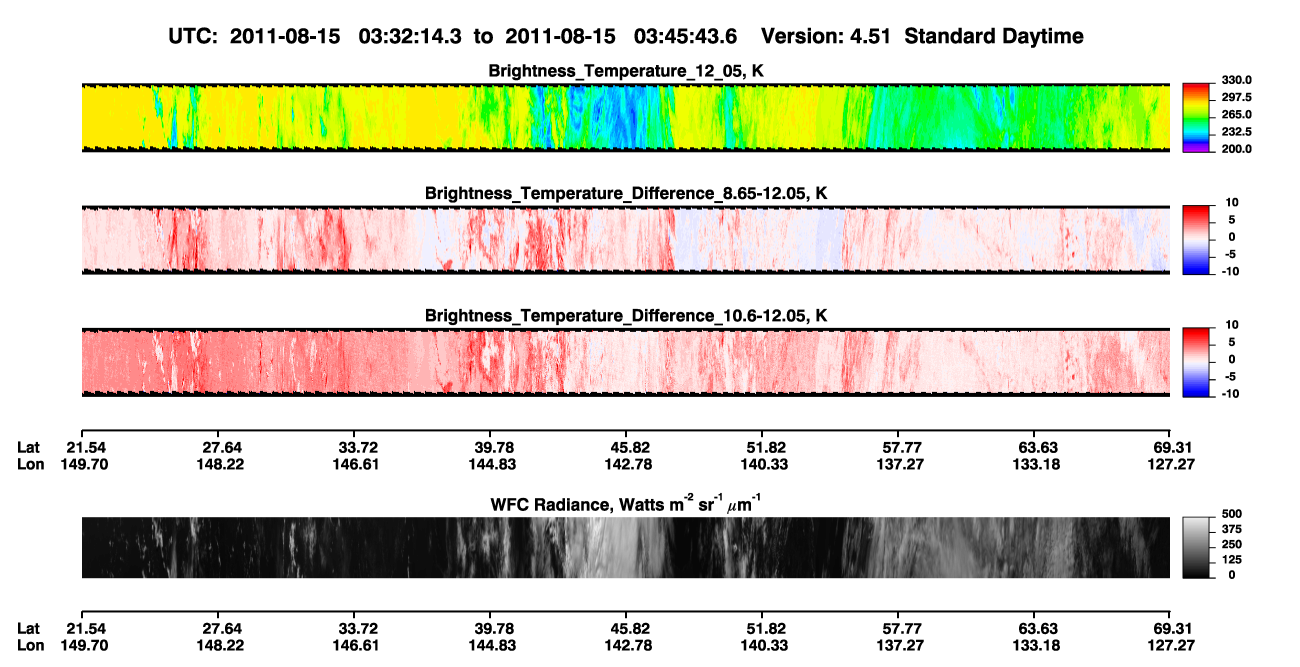Viewport: 1300px width, 667px height.
Task: Select the 8.65-12.05 difference image strip
Action: (x=625, y=239)
